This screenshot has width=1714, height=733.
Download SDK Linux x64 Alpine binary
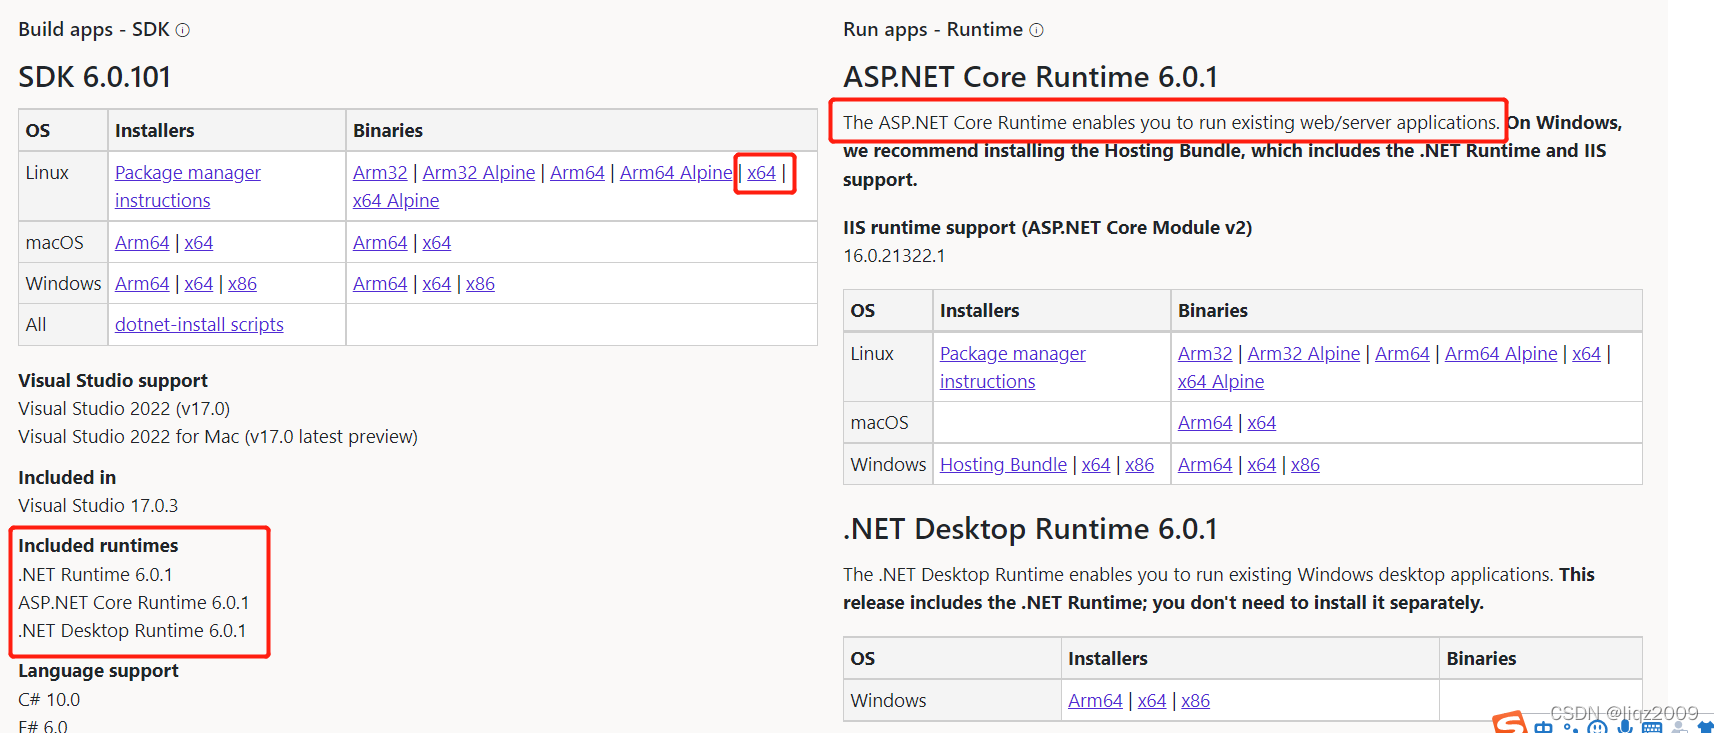tap(396, 200)
